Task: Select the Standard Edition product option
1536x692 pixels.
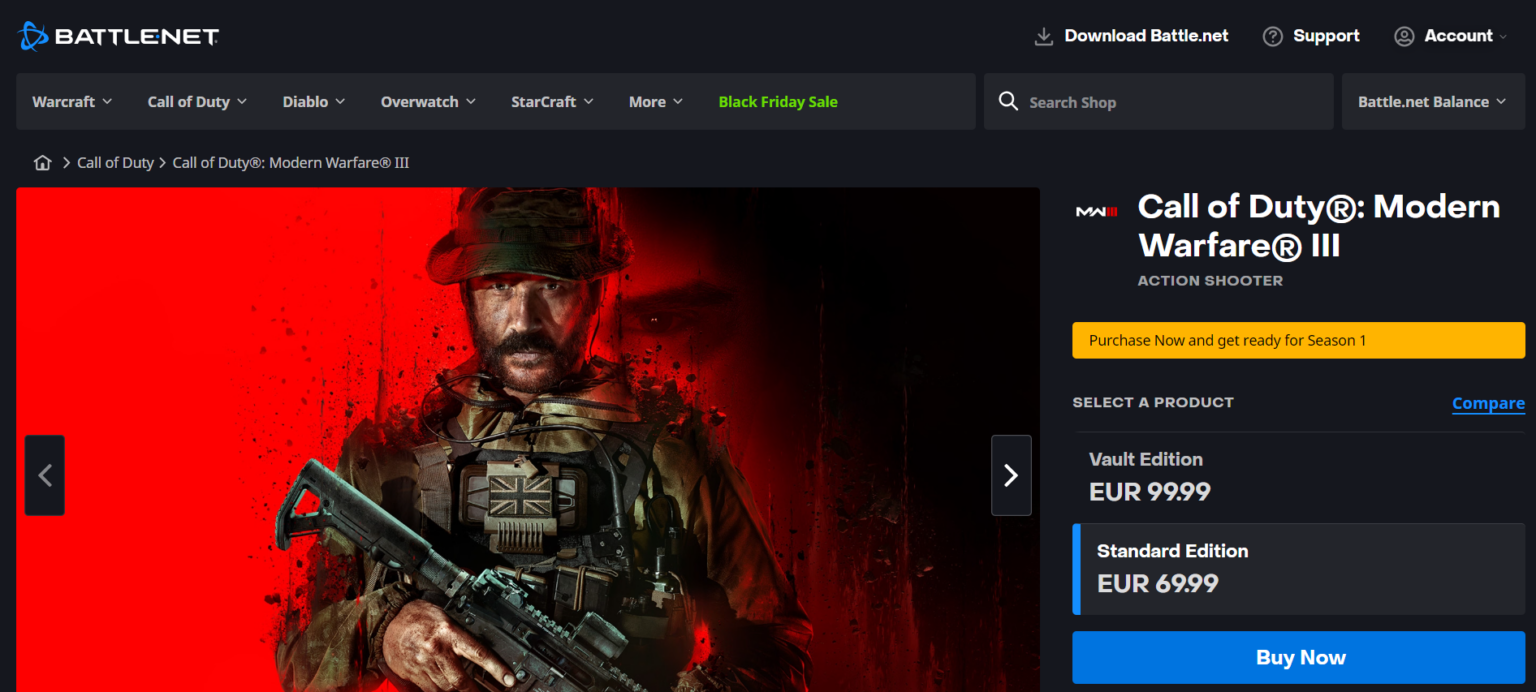Action: pos(1298,567)
